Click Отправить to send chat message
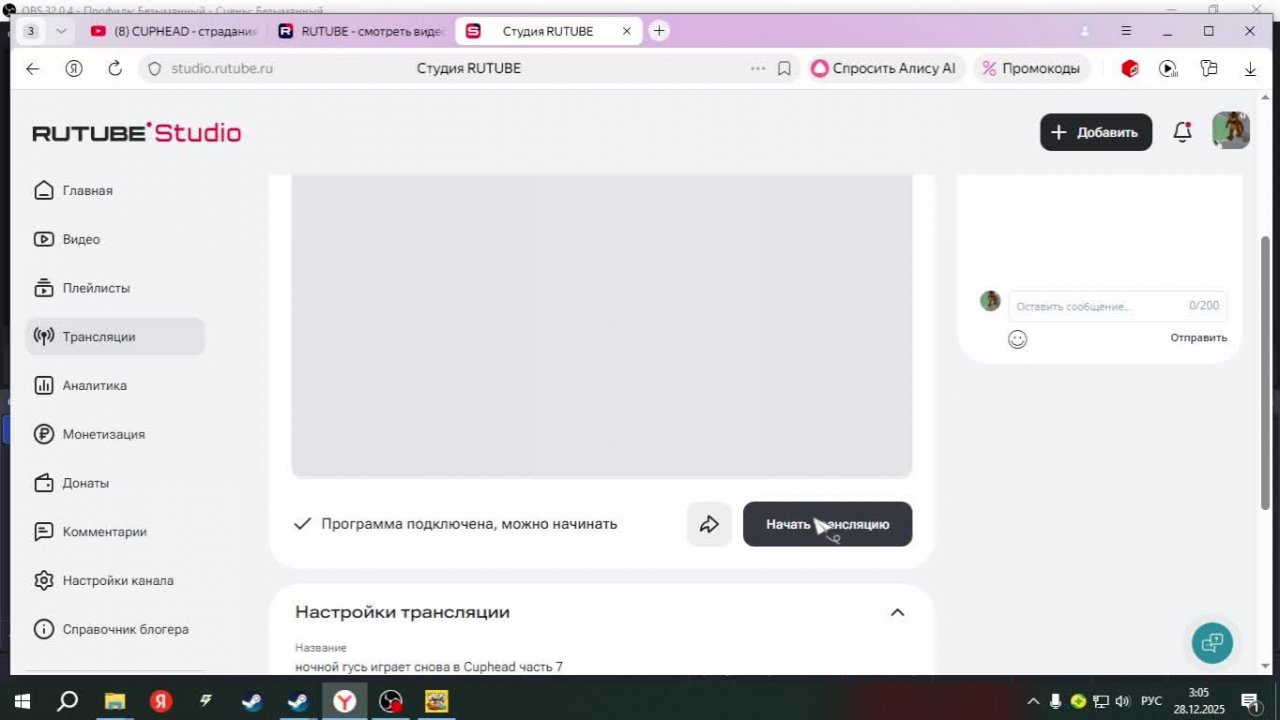The width and height of the screenshot is (1280, 720). [x=1199, y=338]
